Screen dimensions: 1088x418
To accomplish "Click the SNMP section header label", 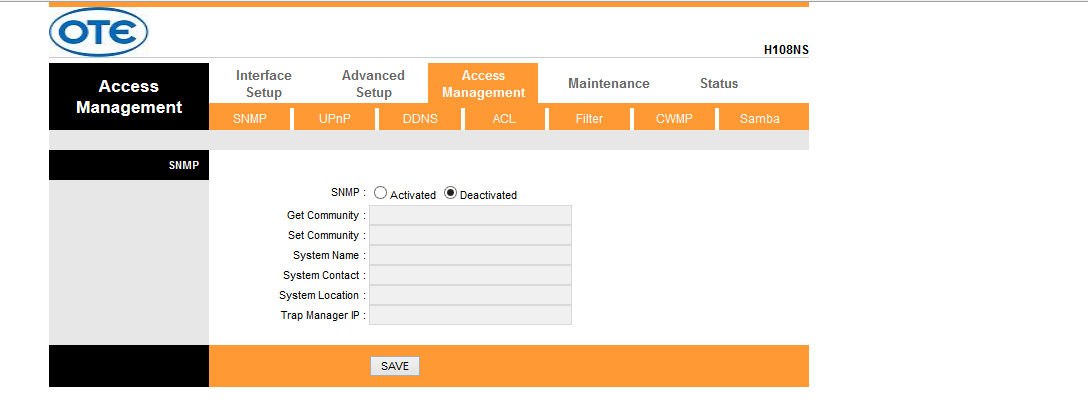I will (183, 165).
